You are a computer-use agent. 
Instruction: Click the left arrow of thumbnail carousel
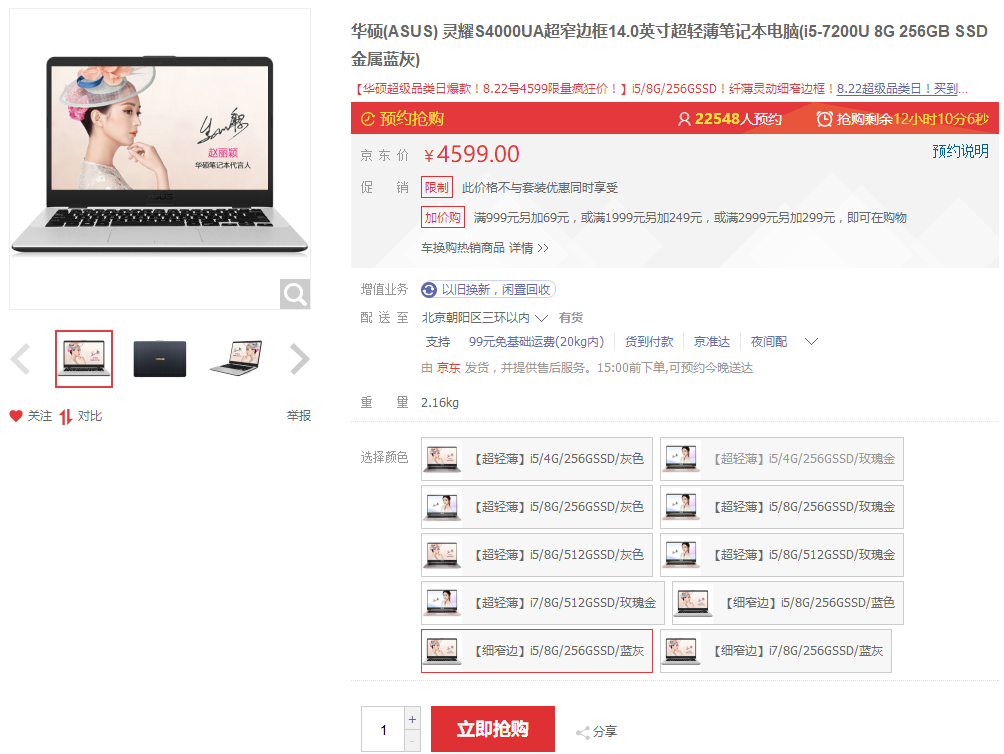(21, 359)
